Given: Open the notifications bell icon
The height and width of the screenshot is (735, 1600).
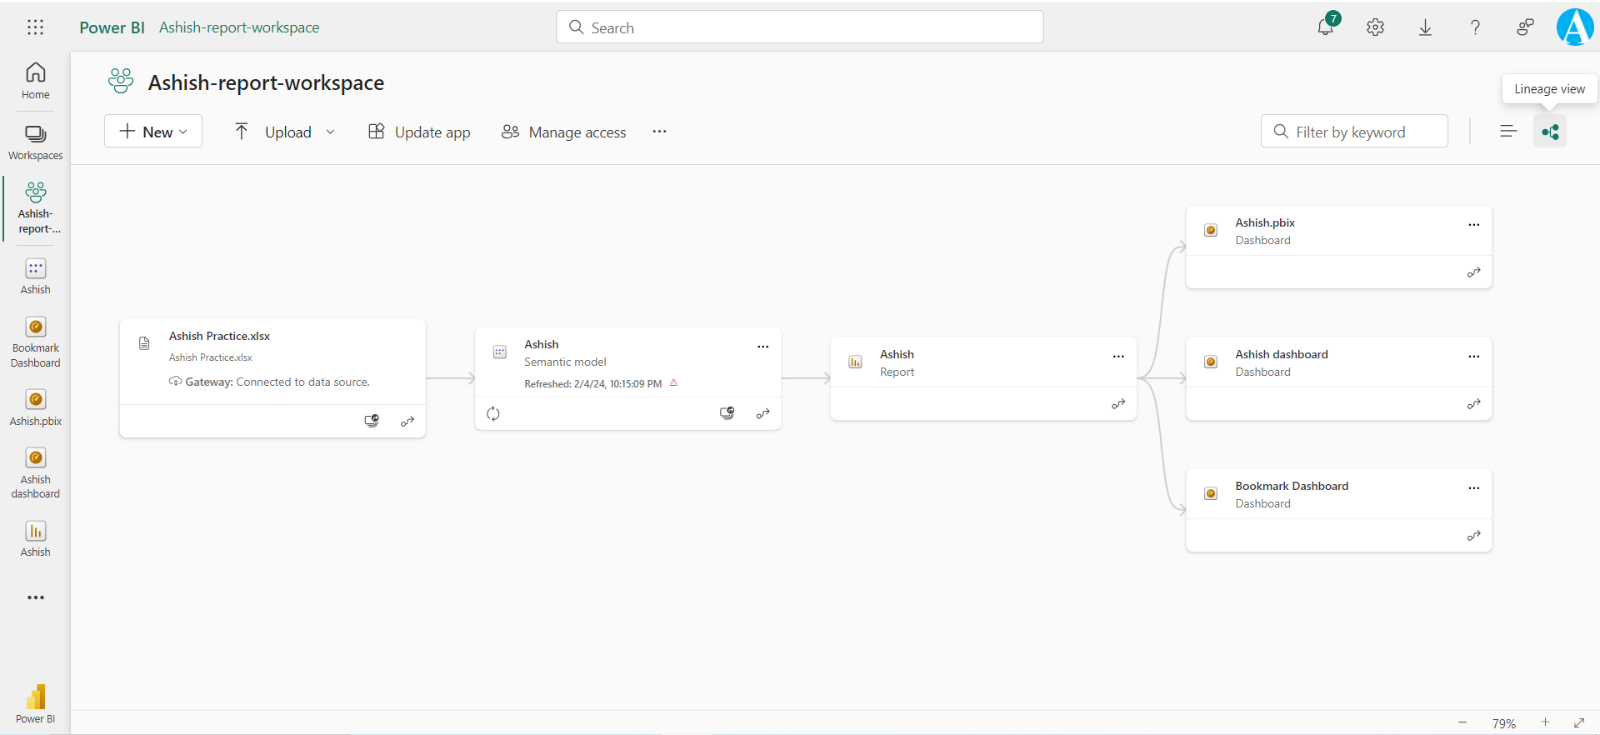Looking at the screenshot, I should point(1326,27).
